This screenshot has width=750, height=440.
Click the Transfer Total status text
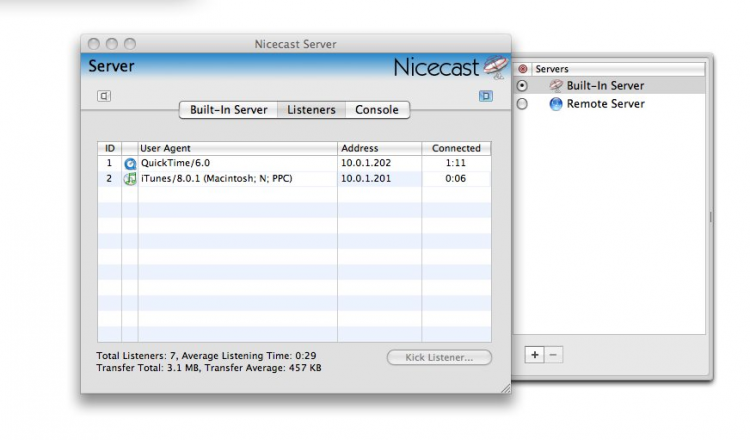[209, 368]
